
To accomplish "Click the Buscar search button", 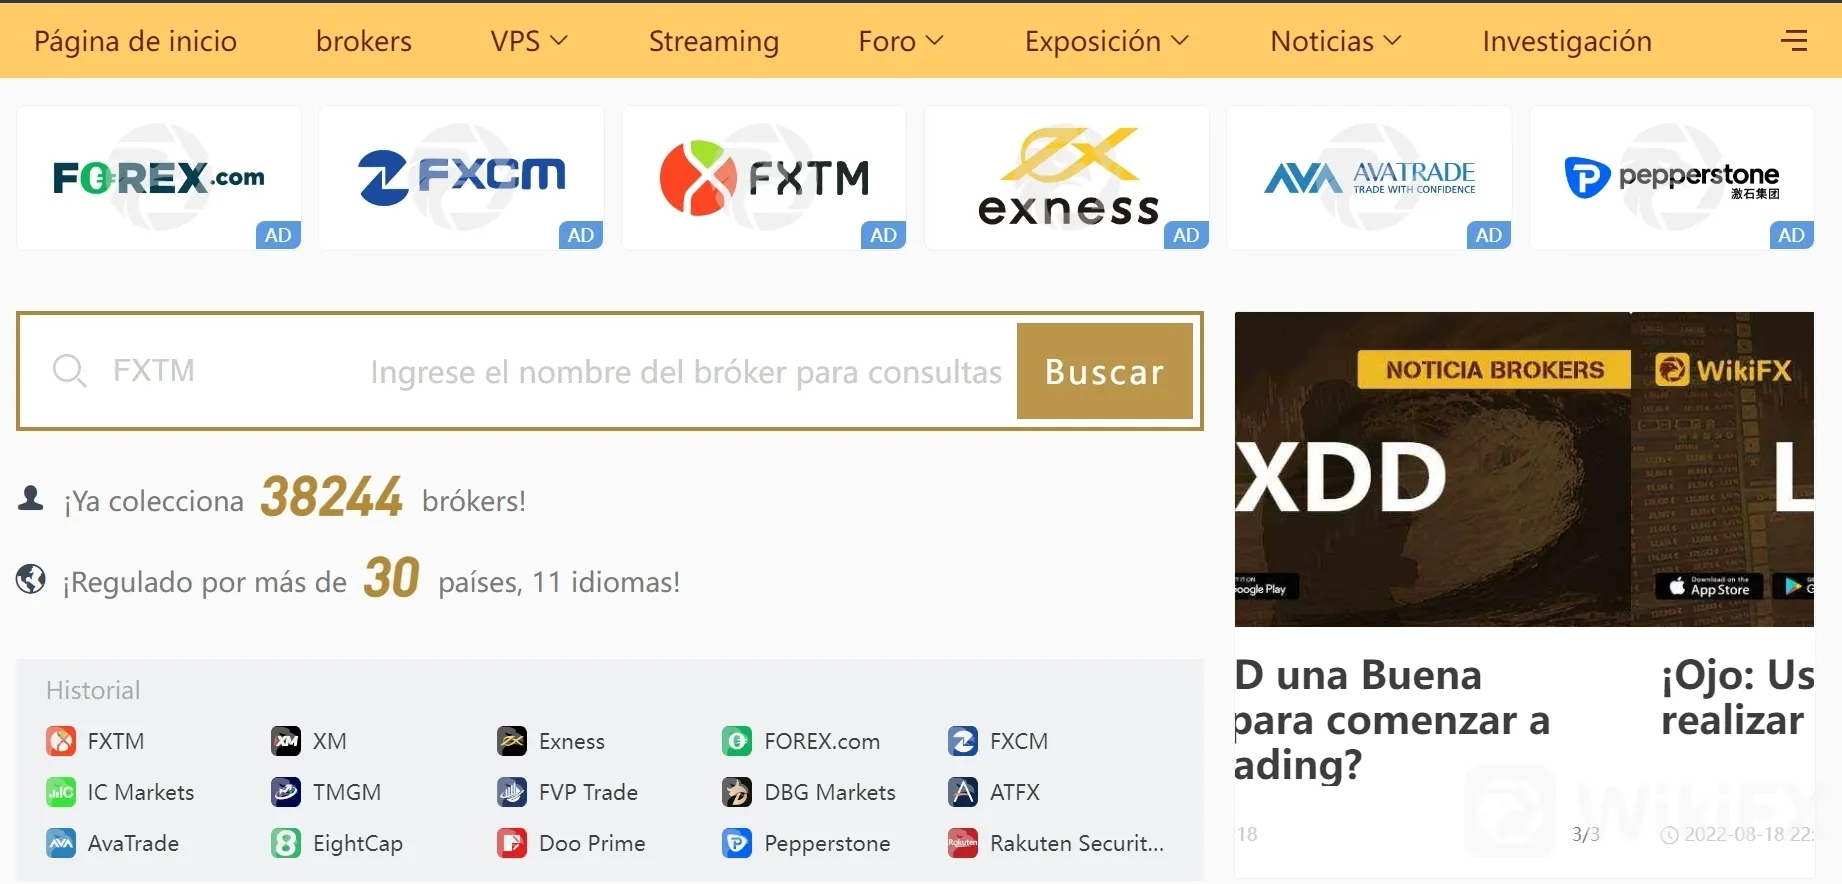I will [1105, 371].
